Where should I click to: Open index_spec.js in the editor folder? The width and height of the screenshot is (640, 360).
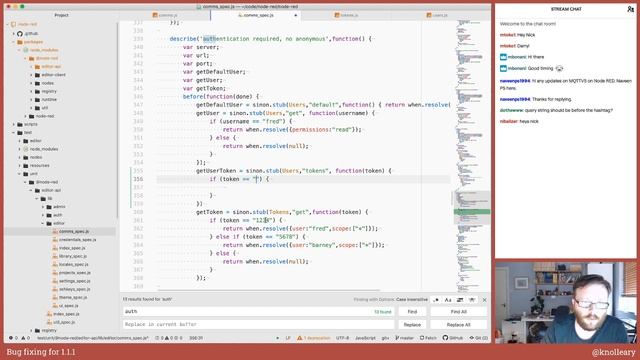click(x=72, y=248)
